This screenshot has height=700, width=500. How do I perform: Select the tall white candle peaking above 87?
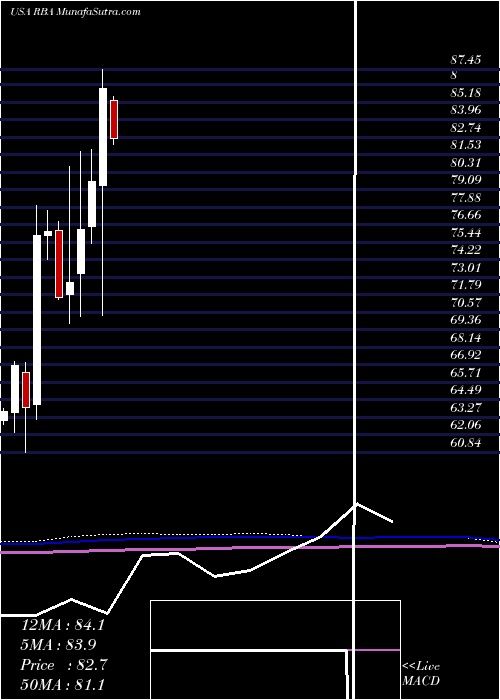103,137
